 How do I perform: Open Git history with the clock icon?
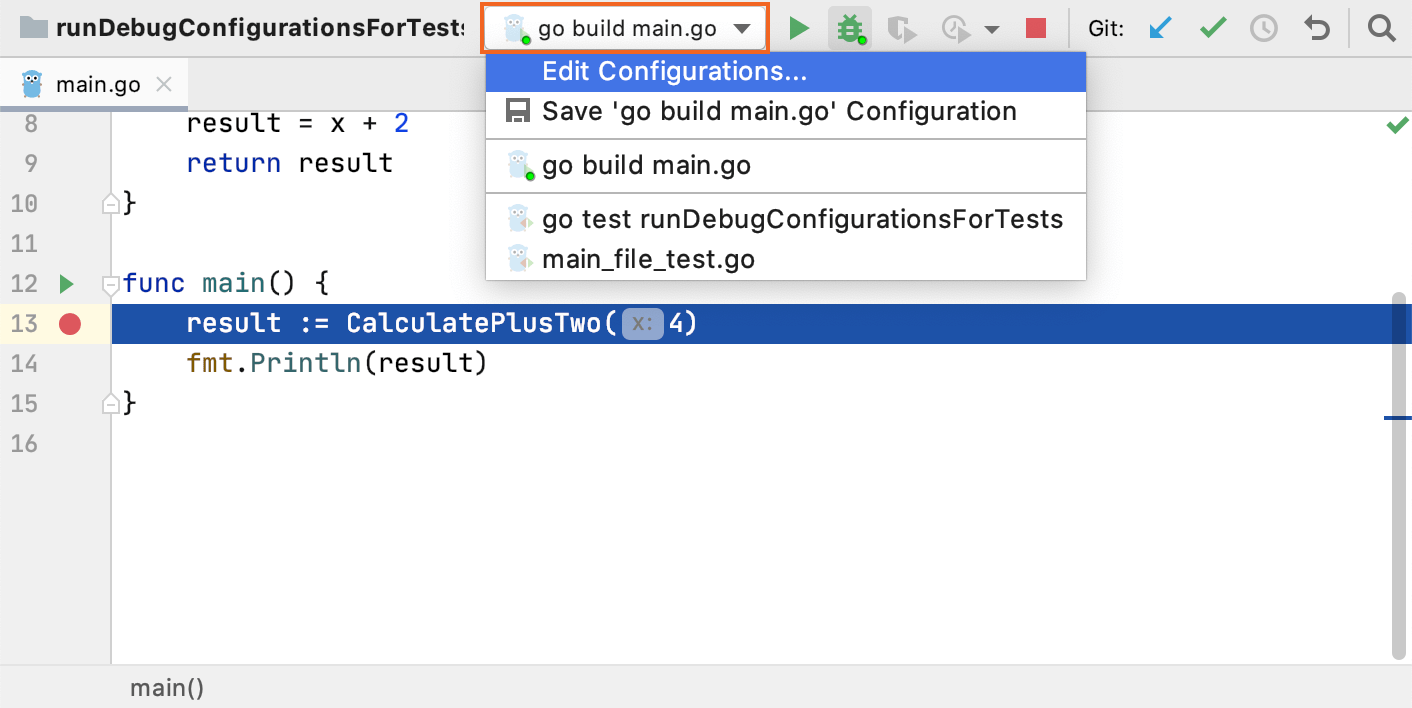pyautogui.click(x=1263, y=27)
